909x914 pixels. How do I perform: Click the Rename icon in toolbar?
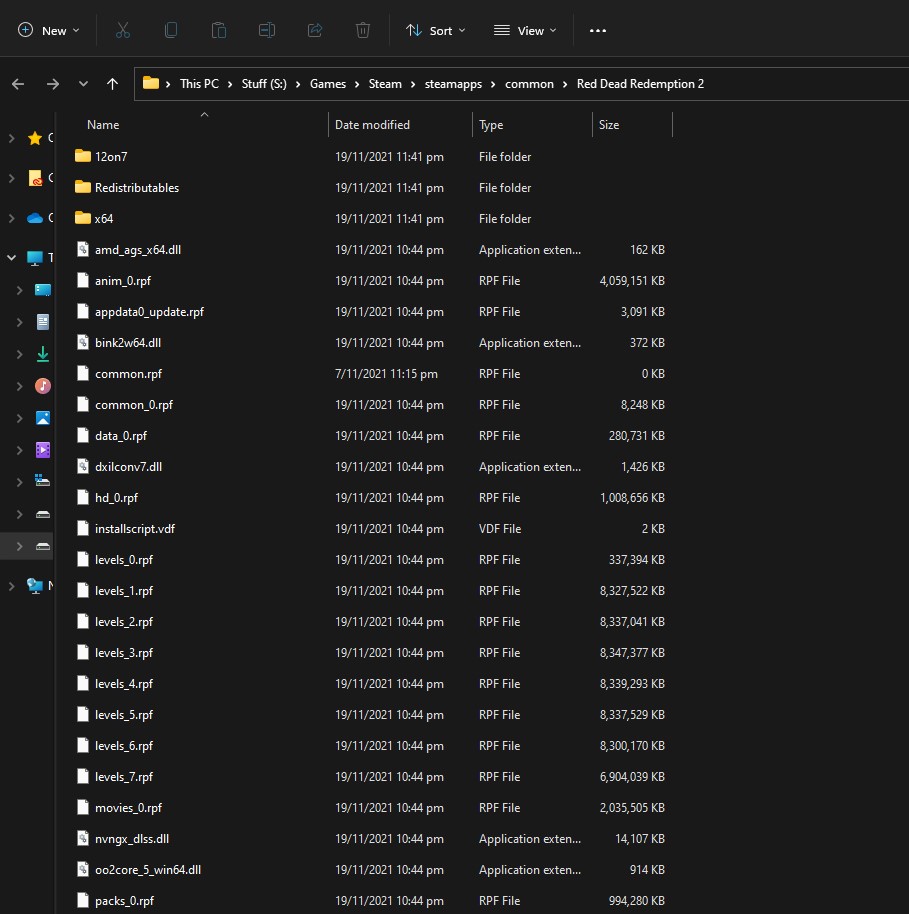pos(267,30)
